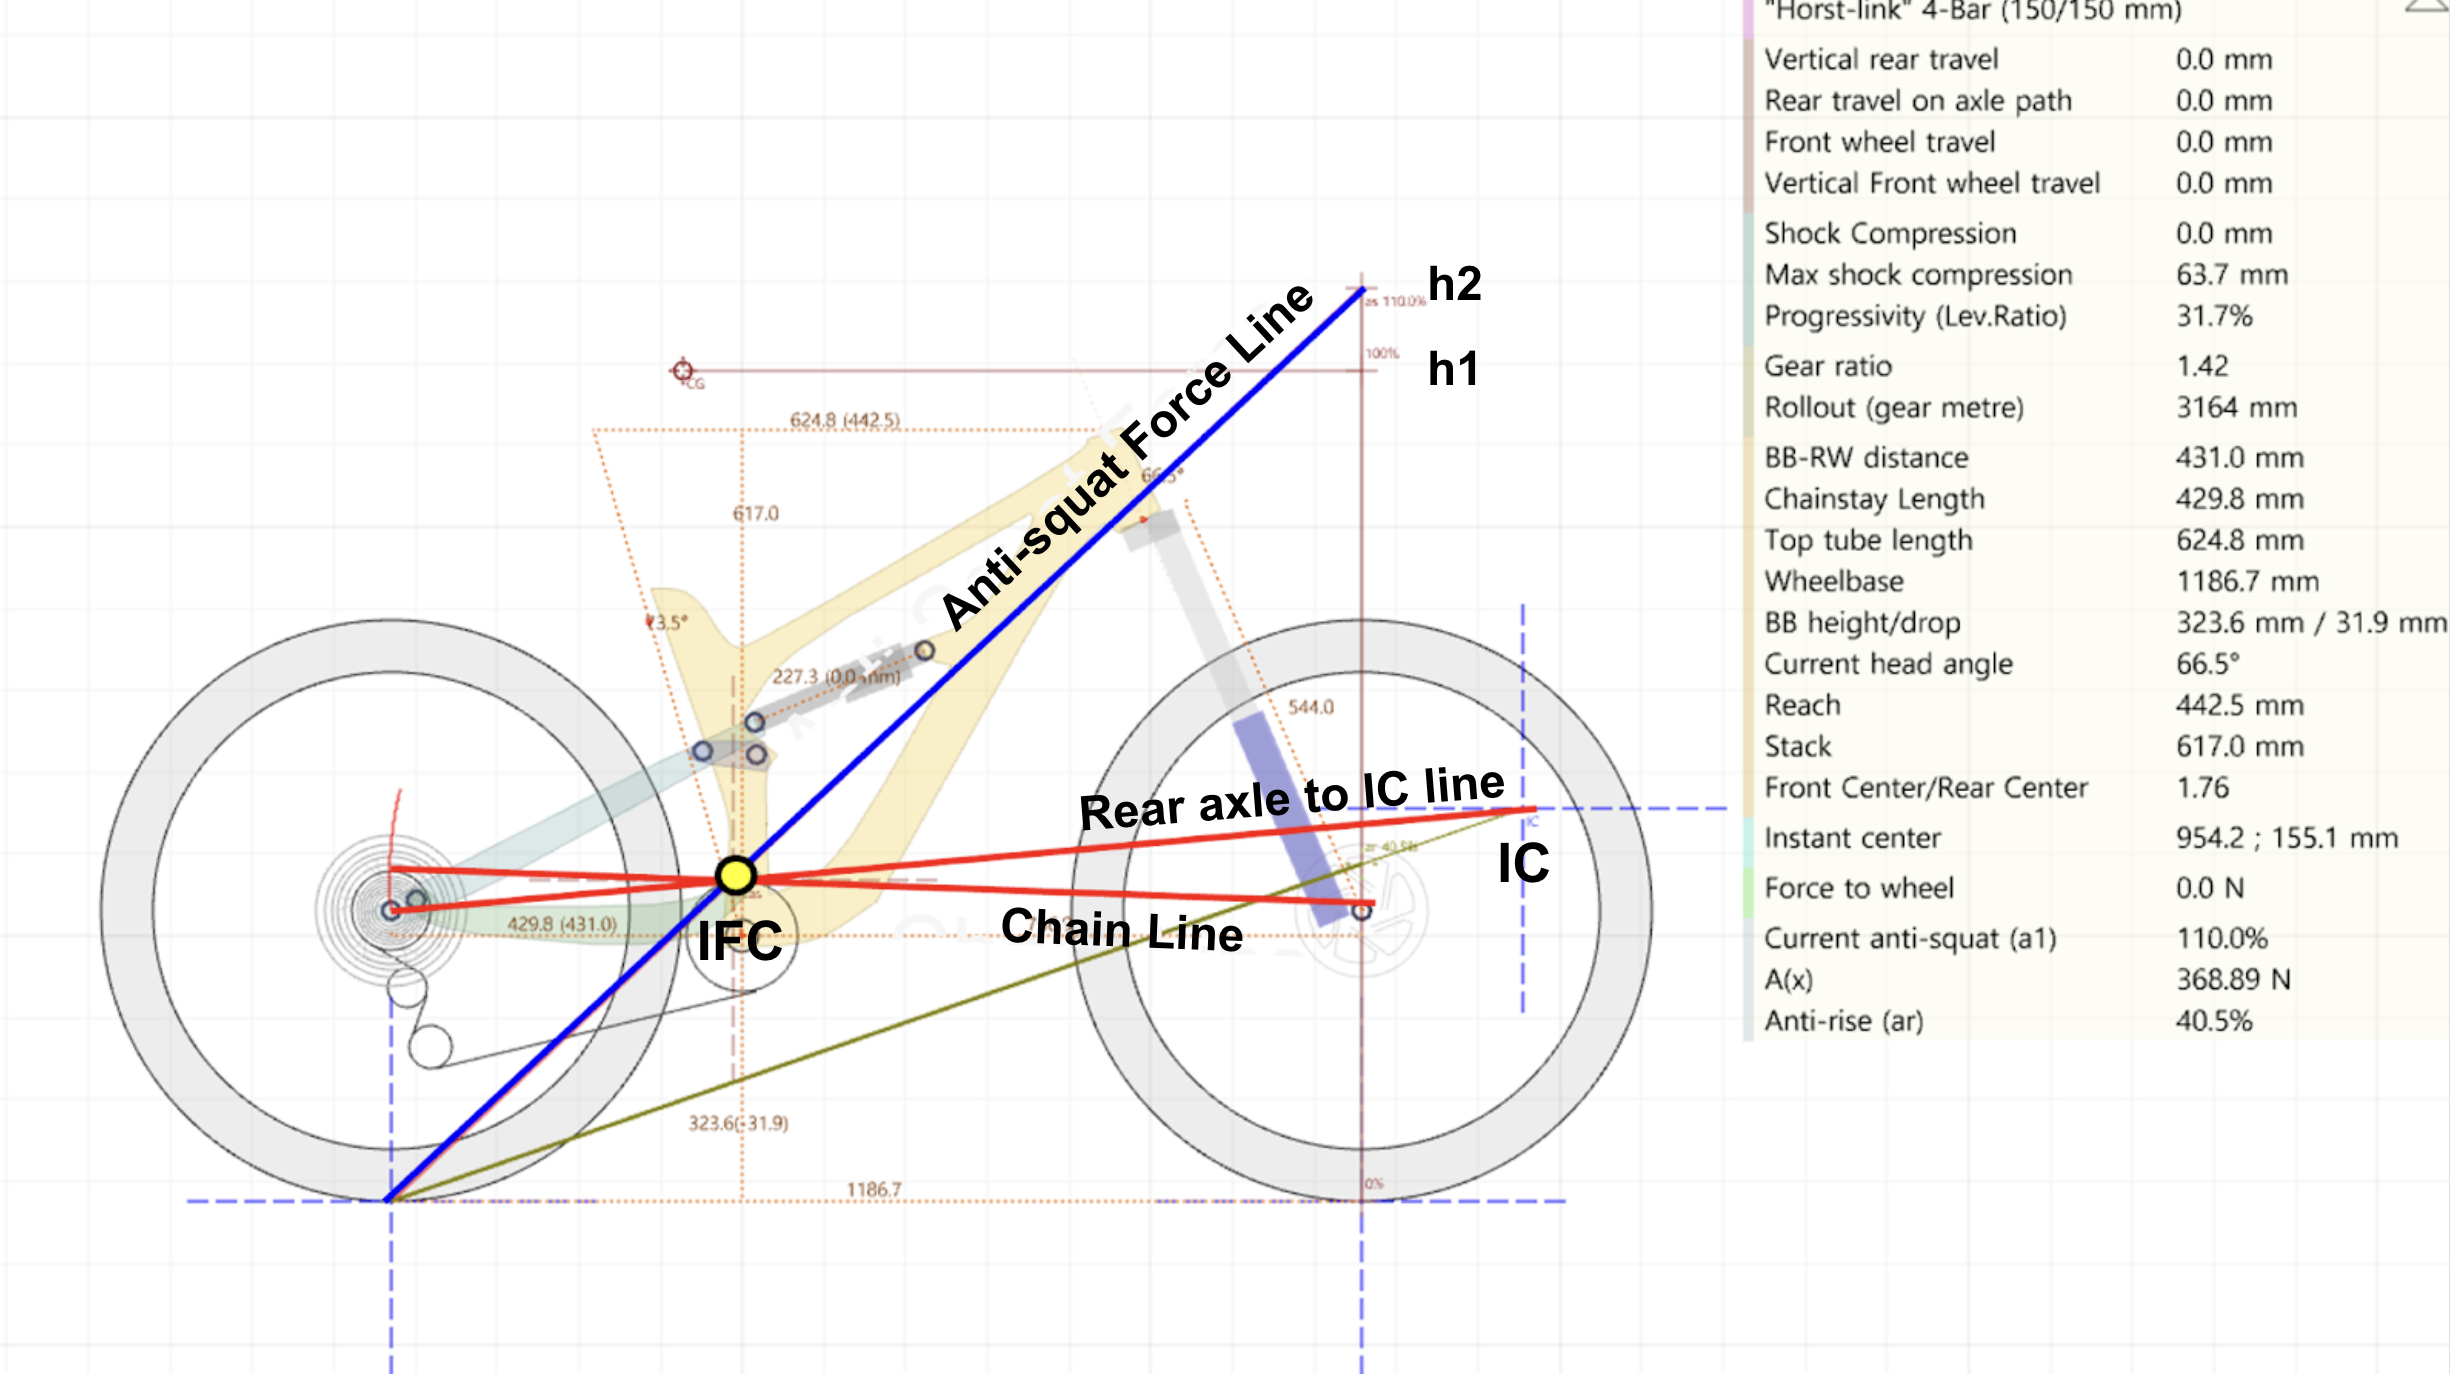Click the Gear ratio 1.42 value
The image size is (2450, 1374).
click(2202, 366)
